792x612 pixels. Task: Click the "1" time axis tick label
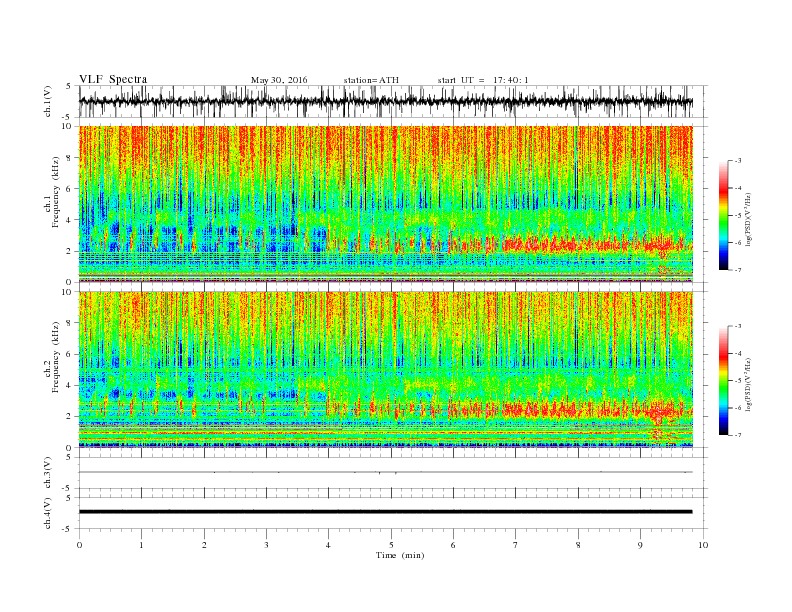coord(141,545)
